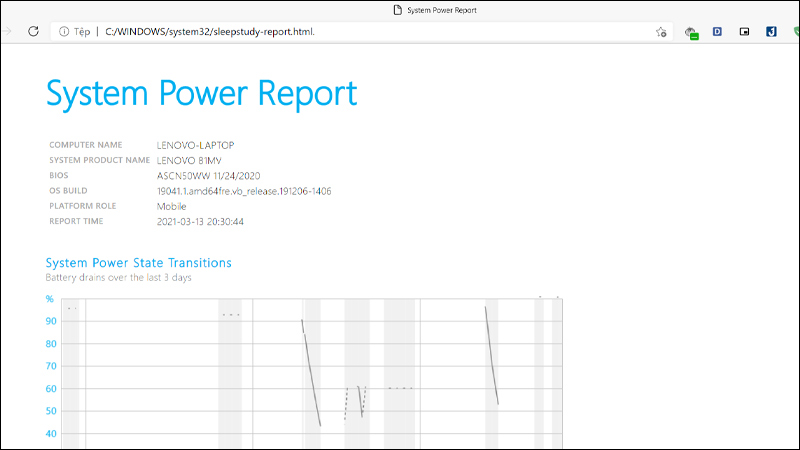Click the Tệp label in address bar
800x450 pixels.
point(82,32)
